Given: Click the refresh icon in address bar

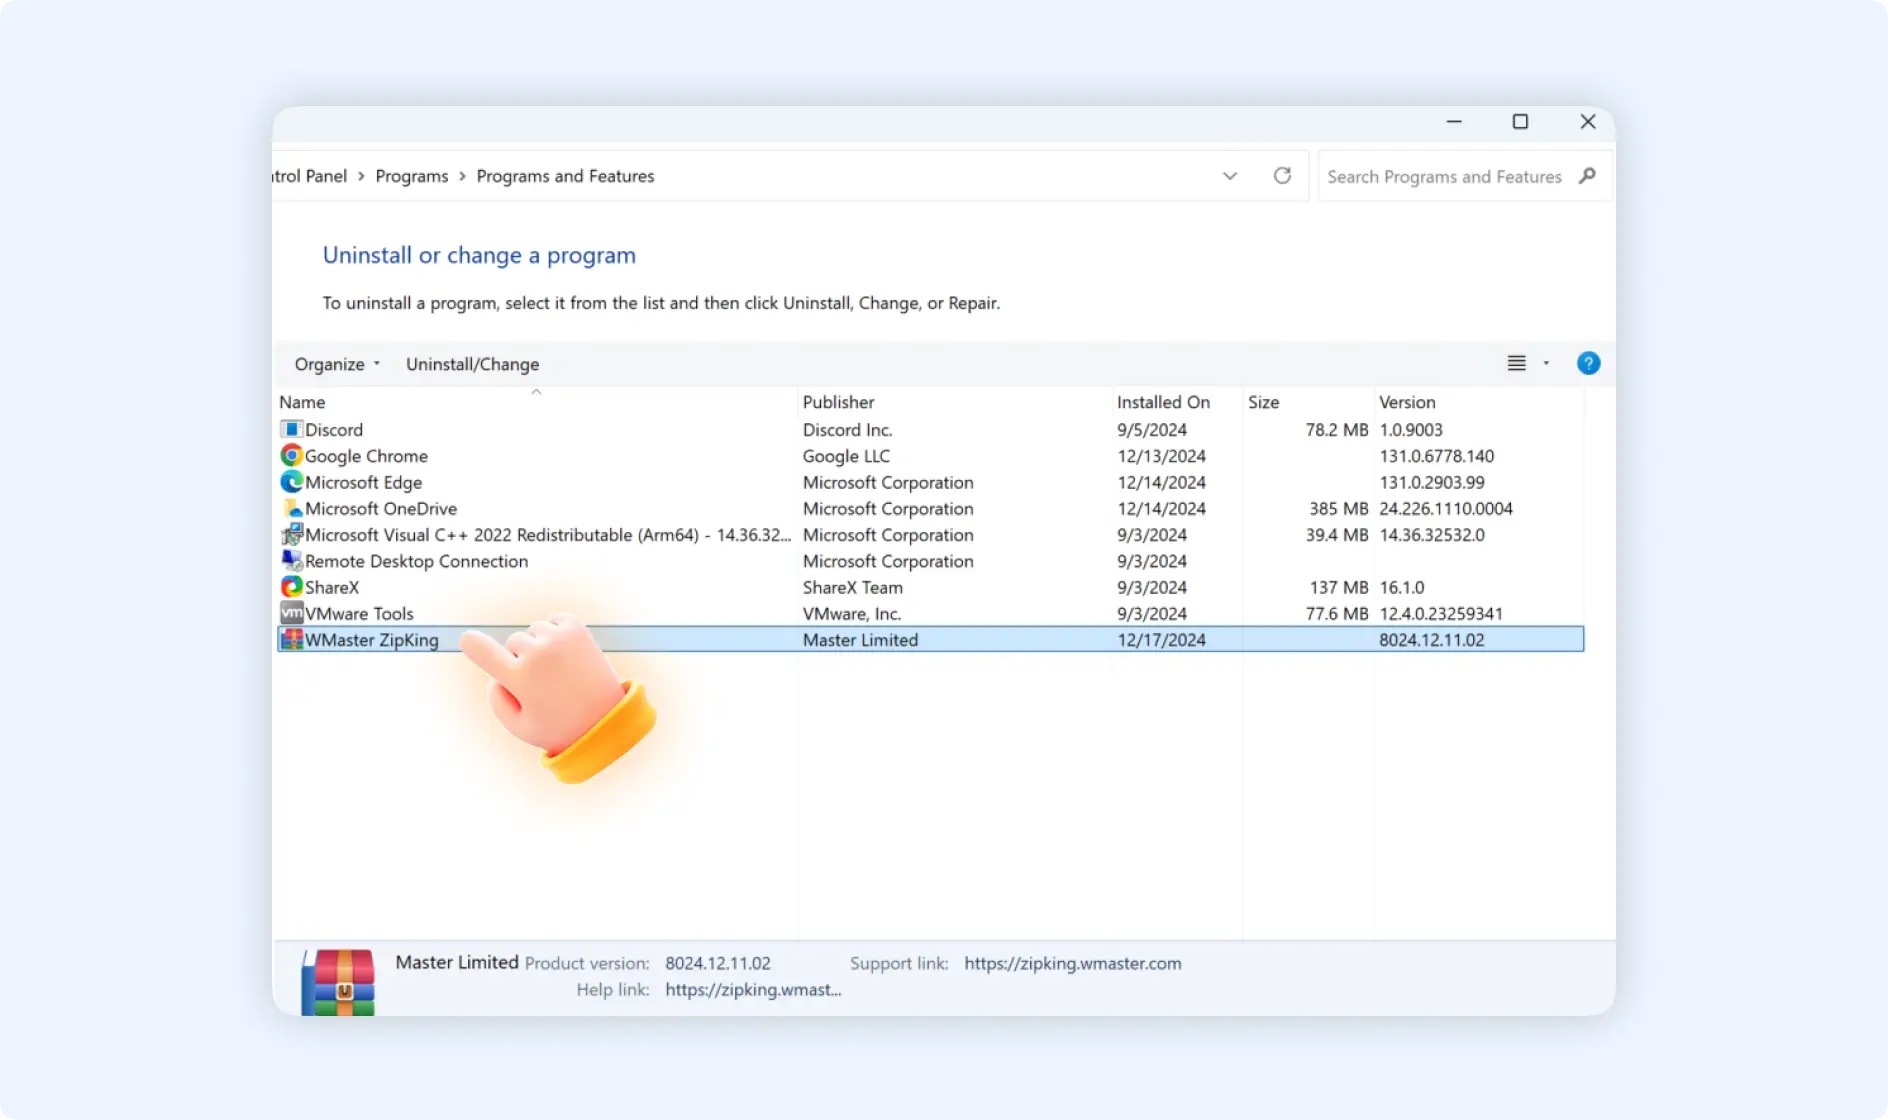Looking at the screenshot, I should (x=1282, y=176).
